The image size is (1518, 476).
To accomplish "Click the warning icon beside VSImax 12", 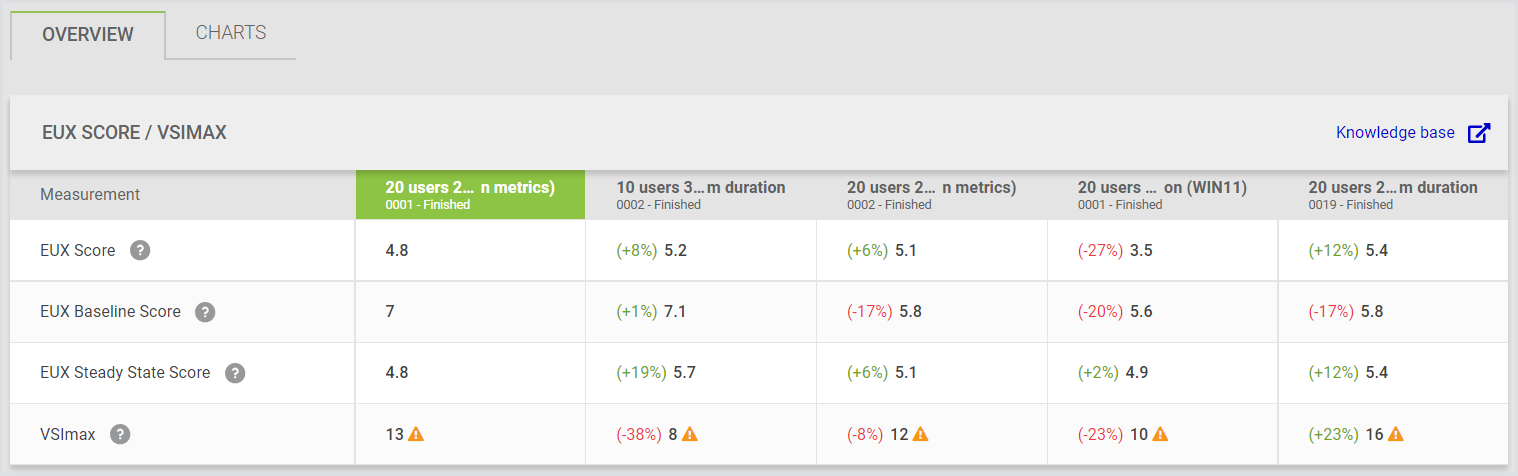I will click(x=921, y=434).
